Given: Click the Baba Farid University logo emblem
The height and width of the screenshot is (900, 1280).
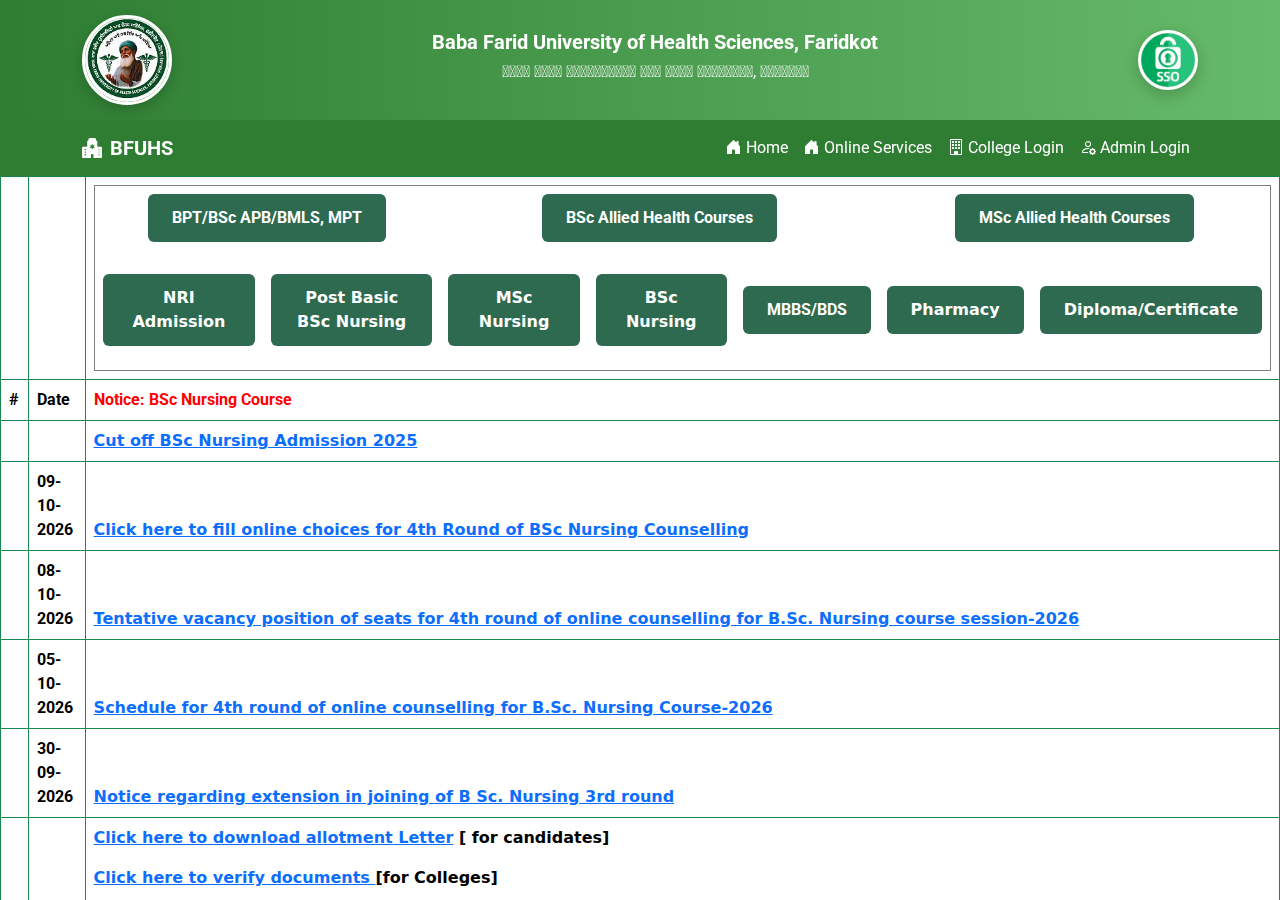Looking at the screenshot, I should (x=127, y=60).
